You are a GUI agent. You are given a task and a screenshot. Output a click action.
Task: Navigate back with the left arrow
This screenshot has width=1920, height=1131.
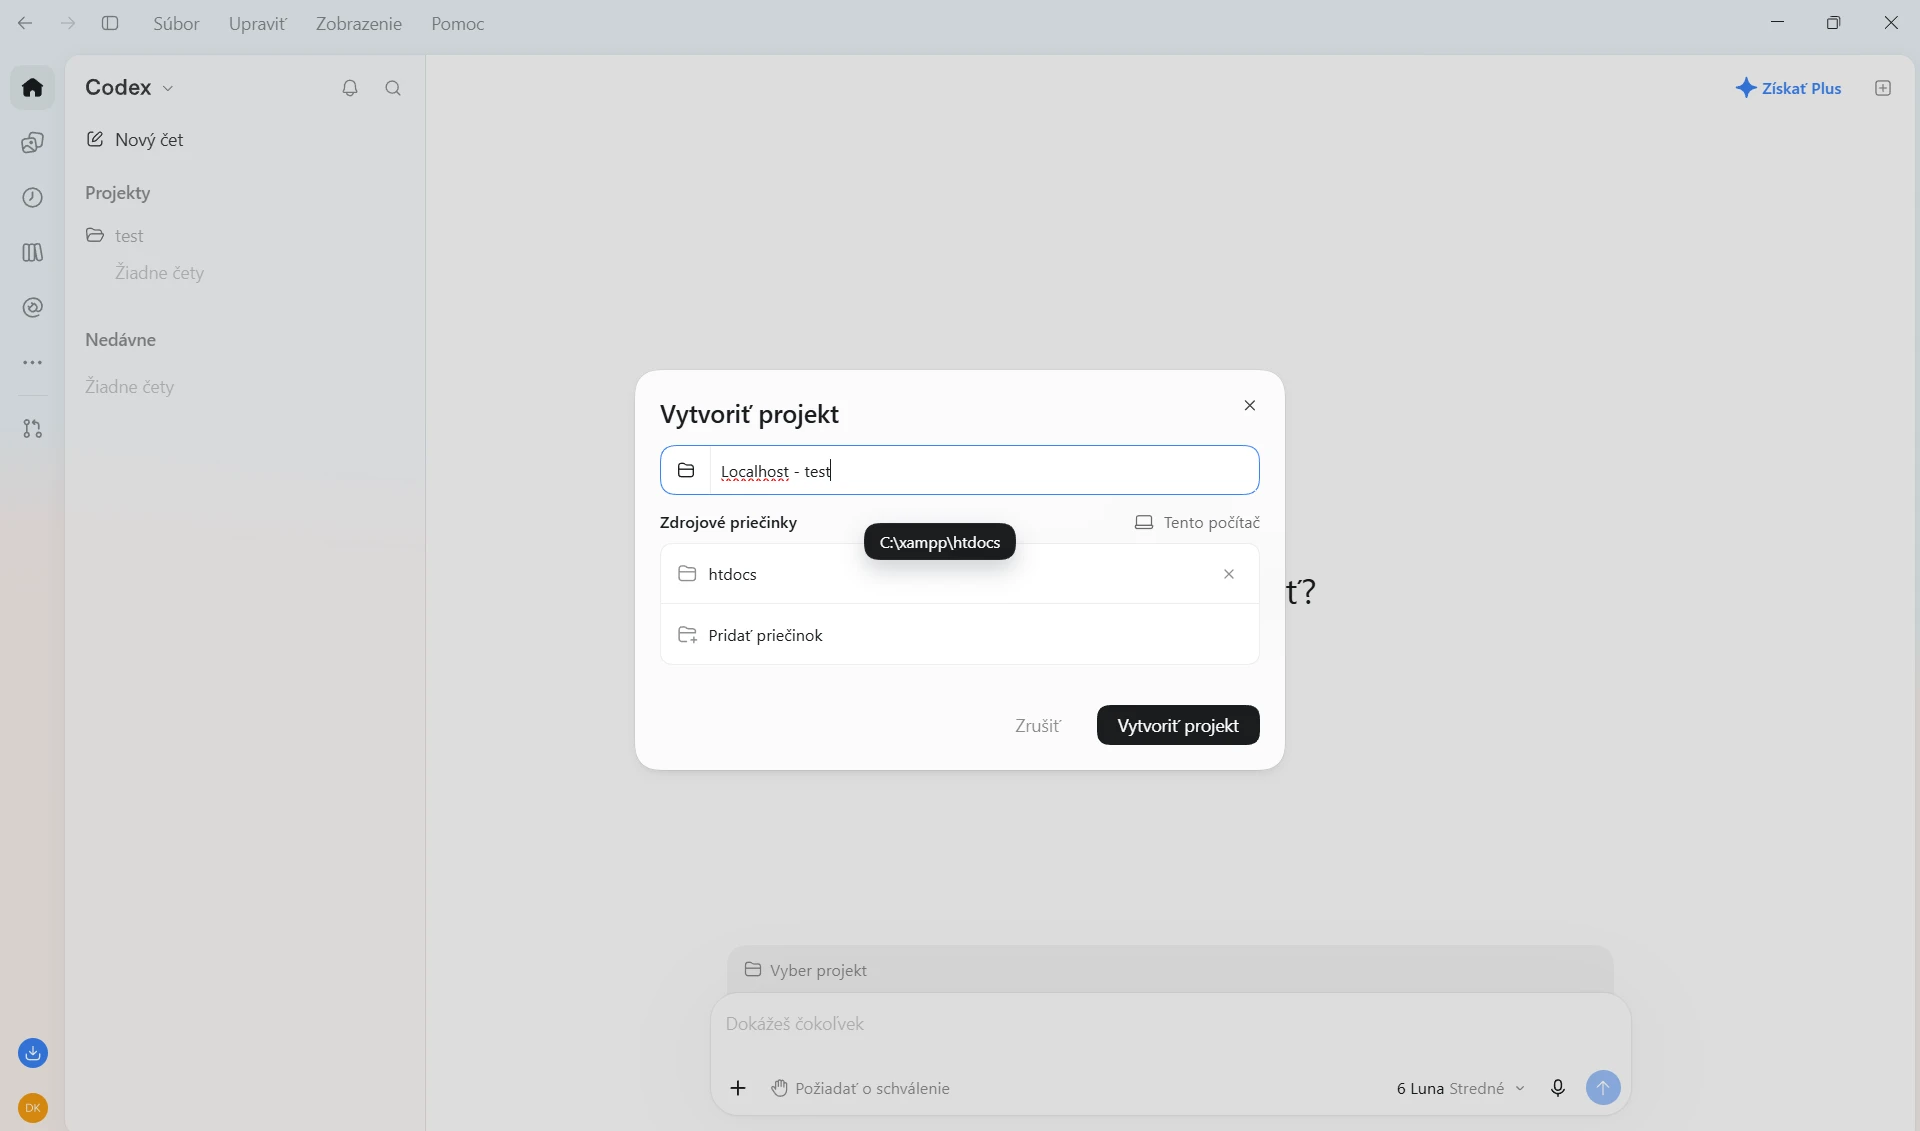tap(25, 23)
